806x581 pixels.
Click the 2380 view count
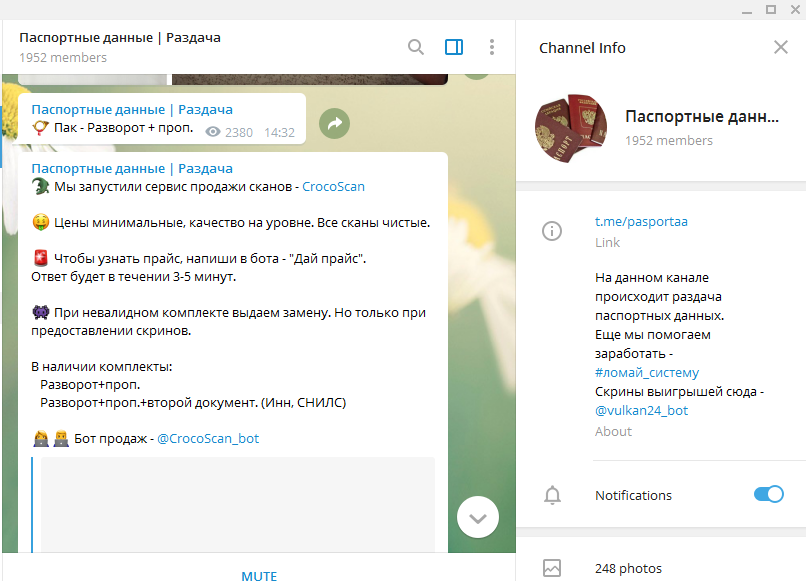pyautogui.click(x=239, y=133)
